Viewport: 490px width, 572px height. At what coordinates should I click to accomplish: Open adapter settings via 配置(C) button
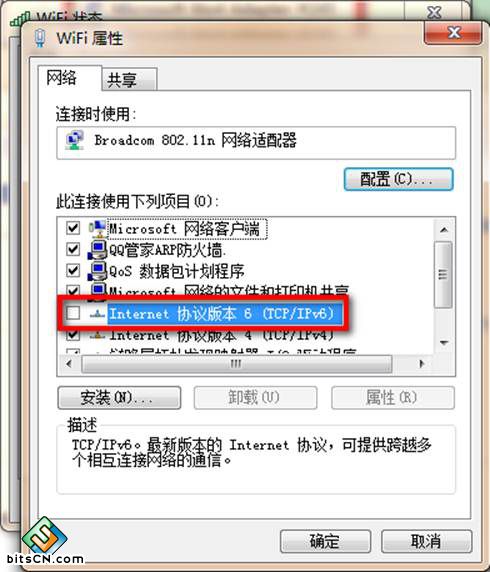pos(398,179)
